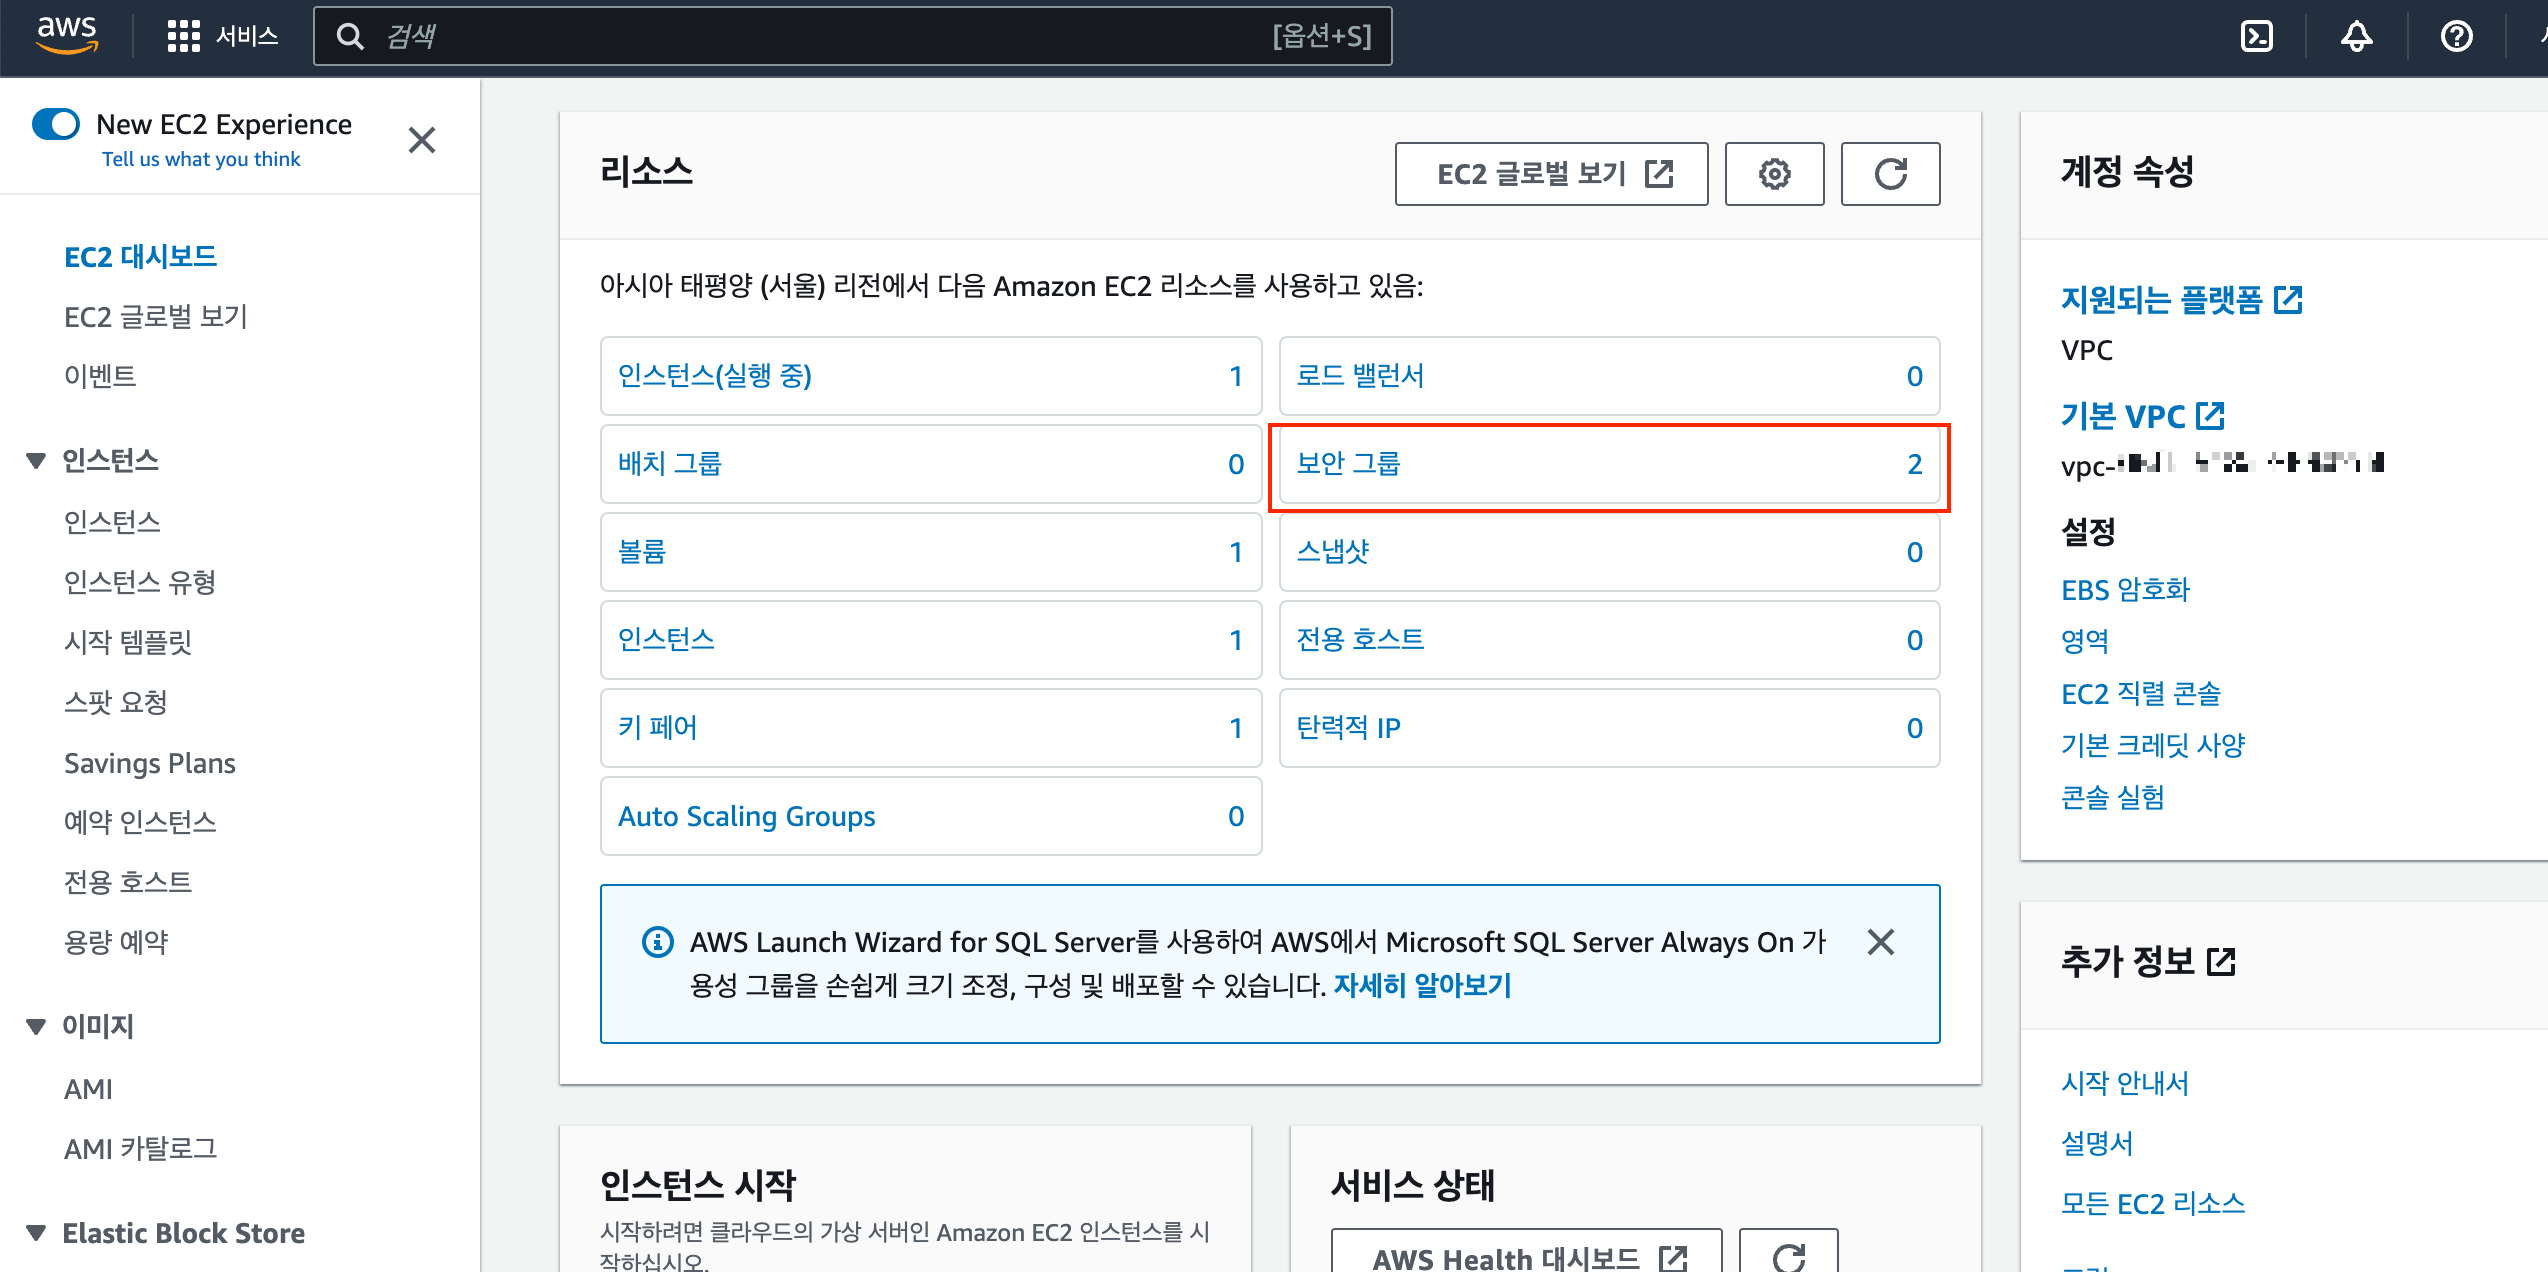Collapse the 인스턴스 sidebar section
Viewport: 2548px width, 1272px height.
point(37,460)
